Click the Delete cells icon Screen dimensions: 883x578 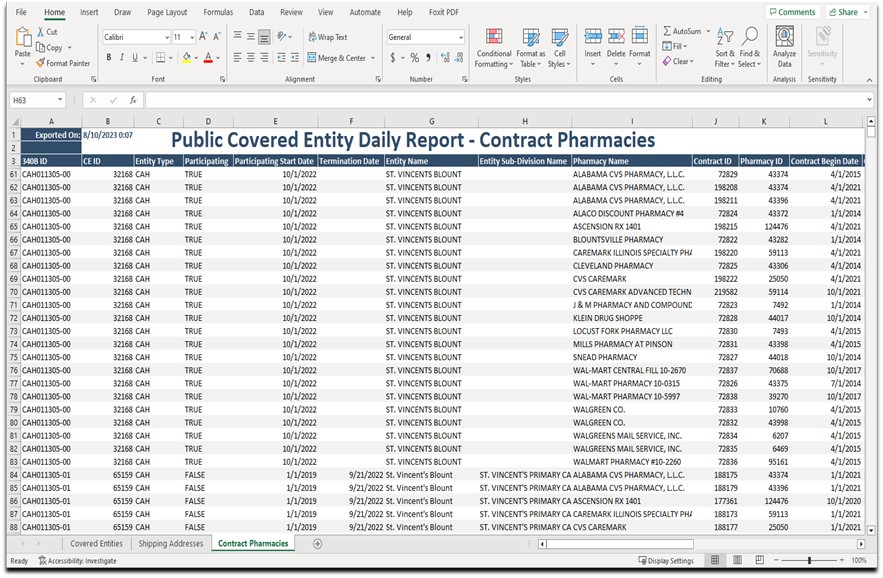[x=616, y=37]
